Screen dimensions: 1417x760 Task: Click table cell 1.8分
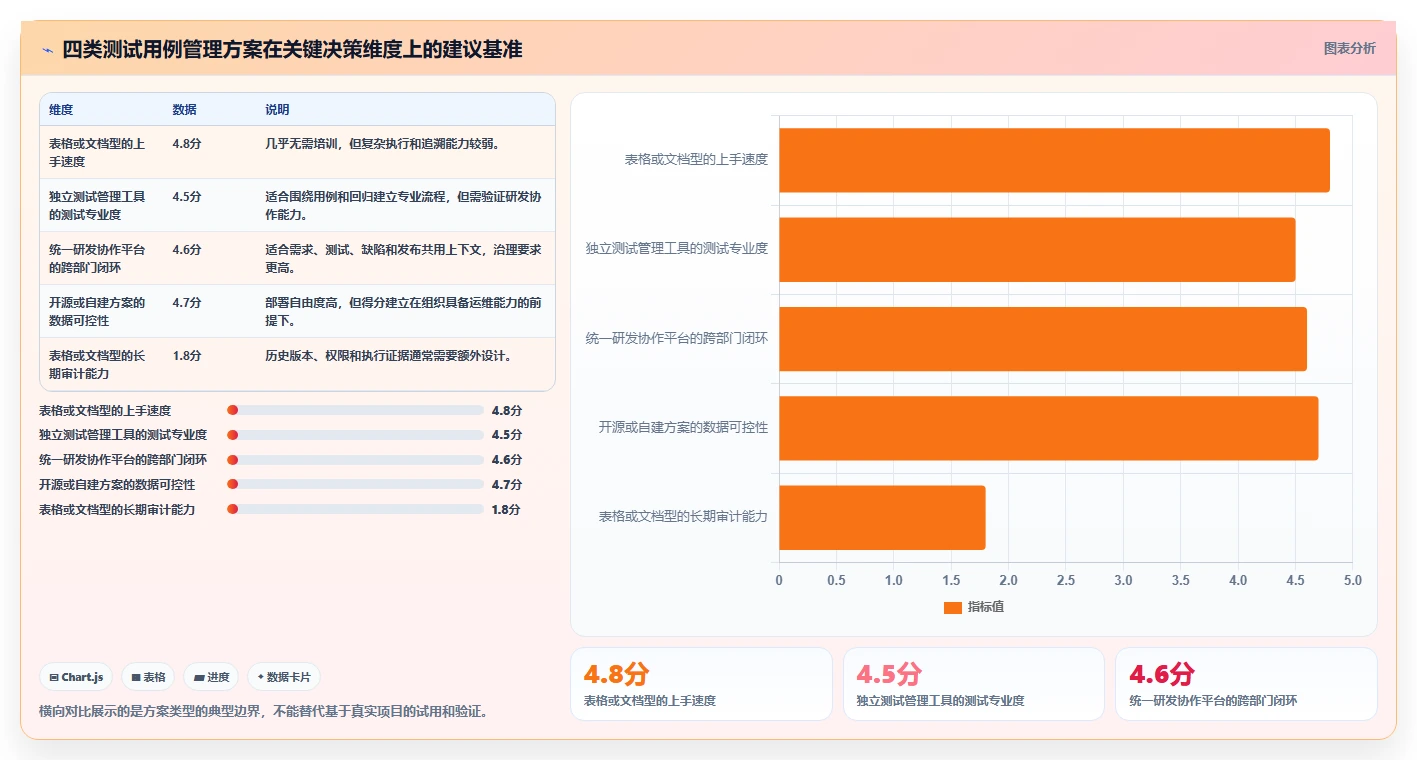click(x=187, y=356)
